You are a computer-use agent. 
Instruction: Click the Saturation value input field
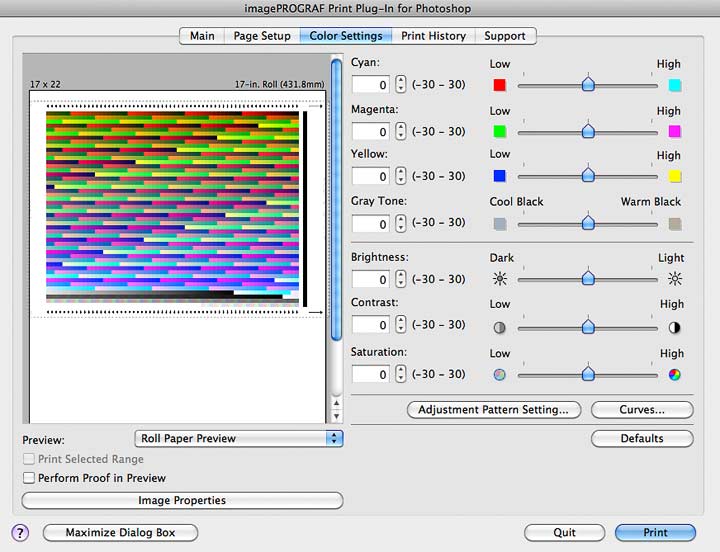coord(371,374)
